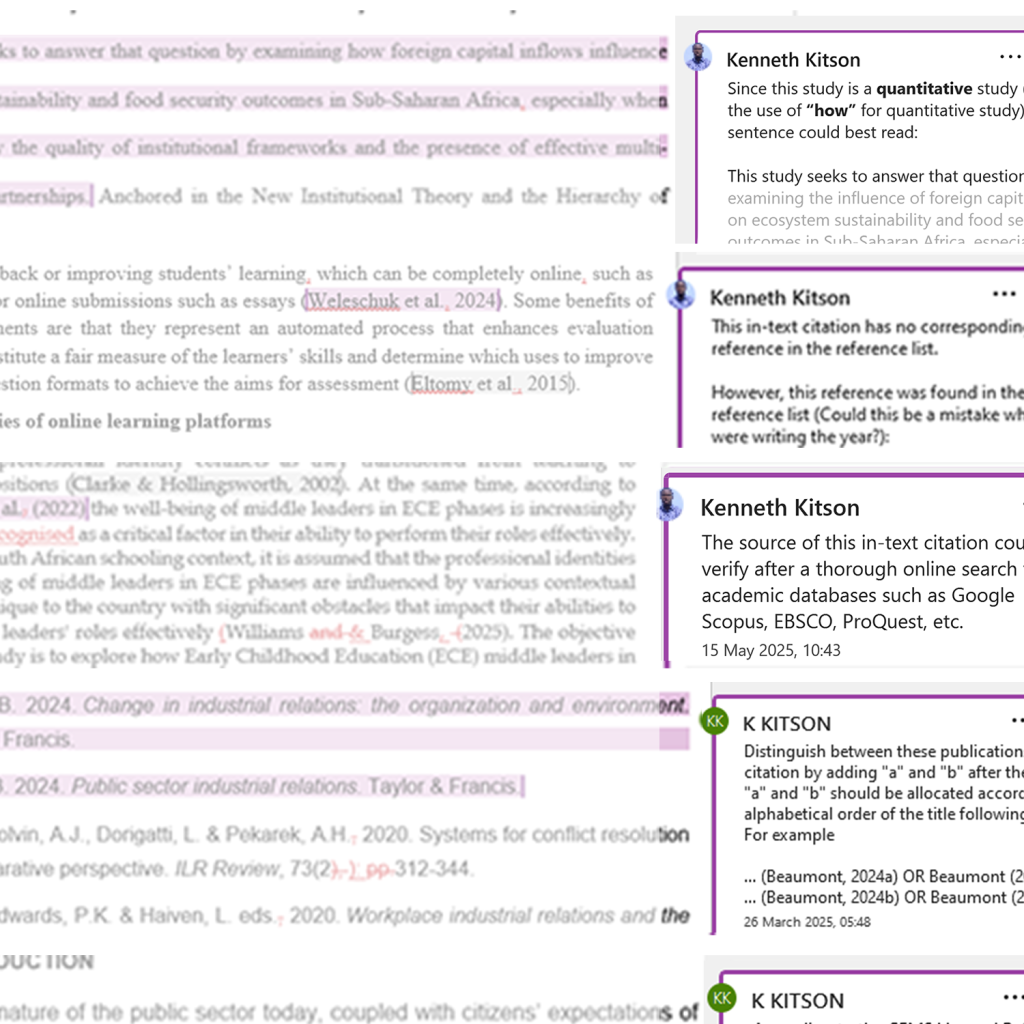Click Kenneth Kitson's avatar on the quantitative study comment
The height and width of the screenshot is (1024, 1024).
(x=698, y=58)
